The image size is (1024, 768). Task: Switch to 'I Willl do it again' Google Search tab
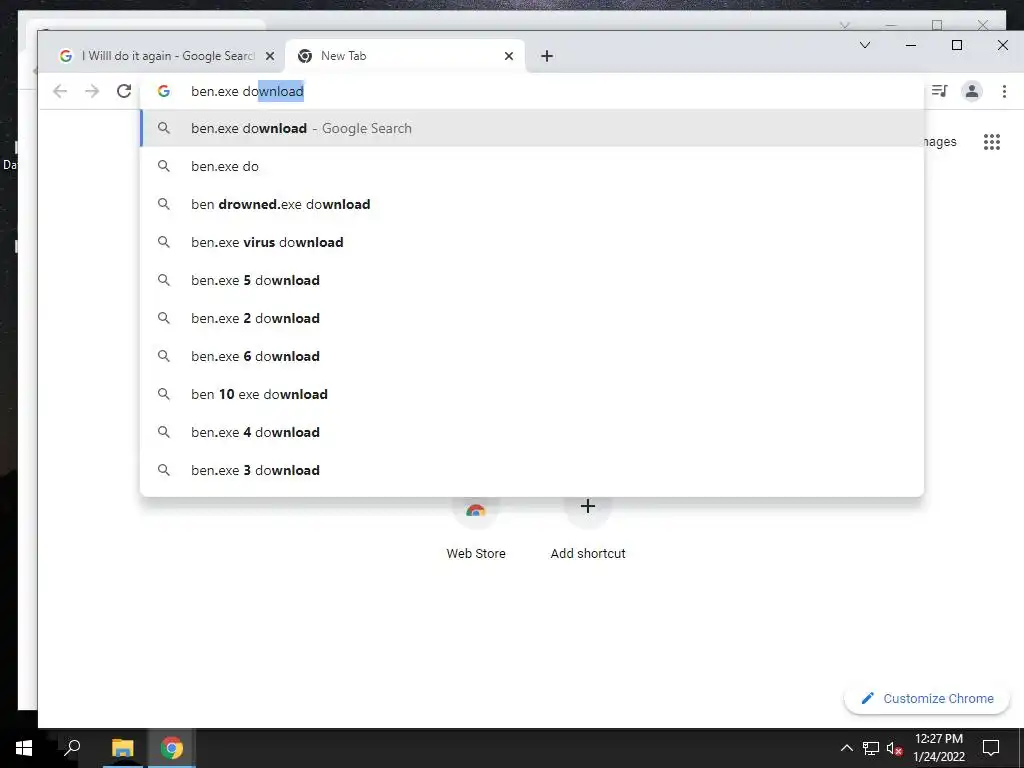point(162,56)
